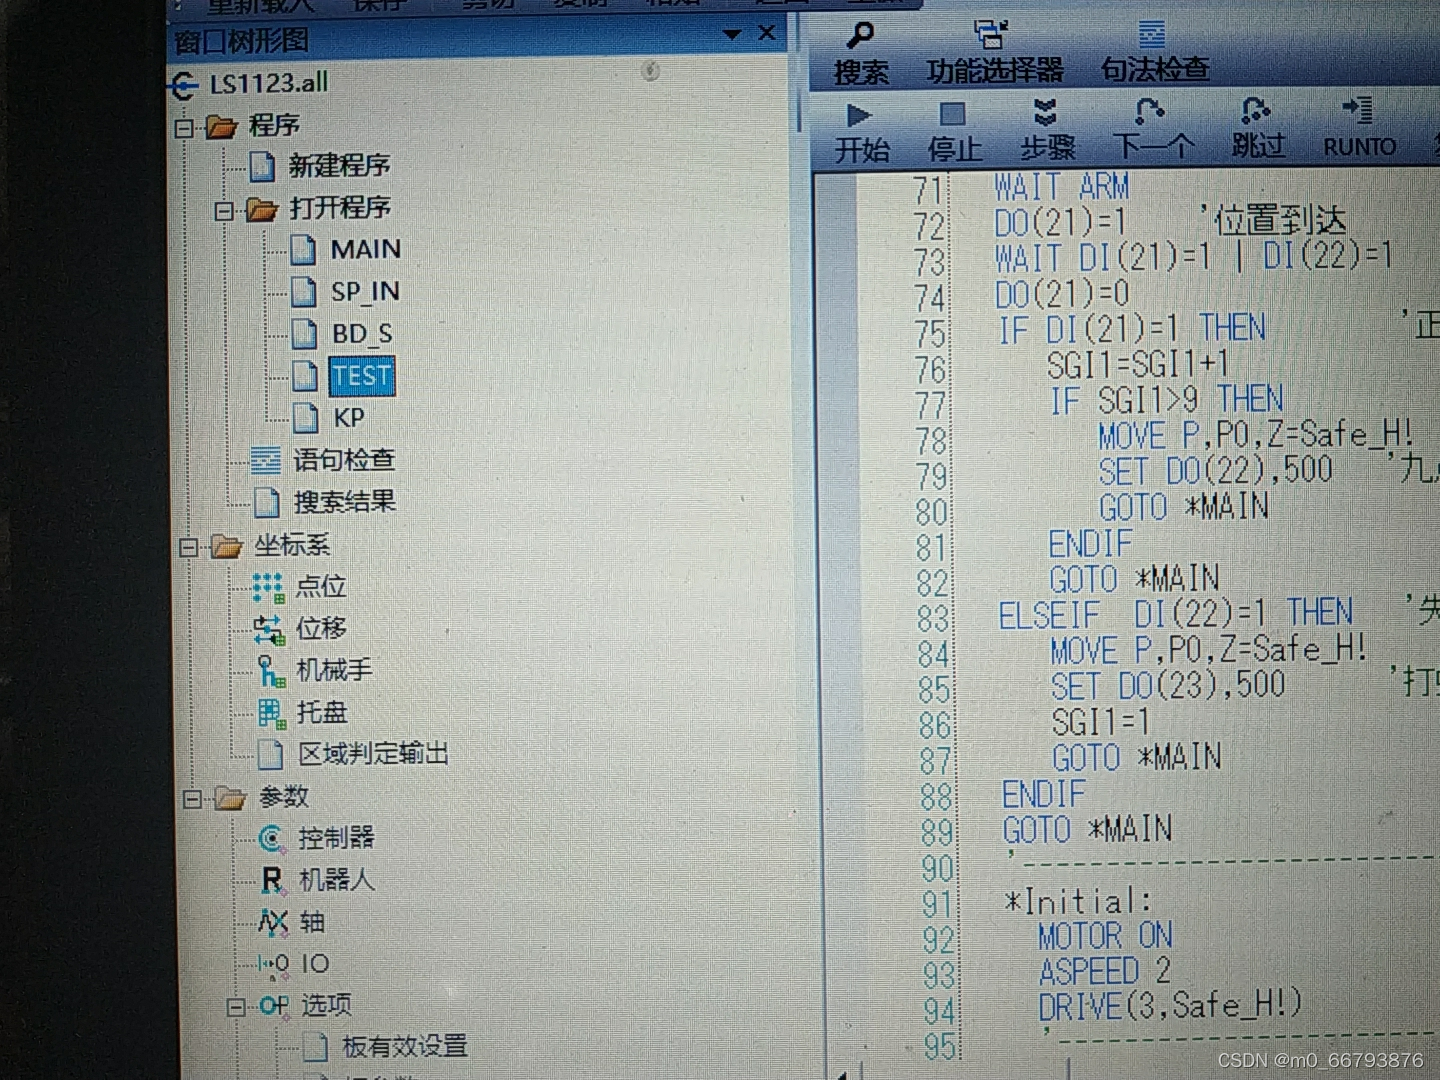Click the Skip (跳过) debug icon

click(x=1255, y=110)
